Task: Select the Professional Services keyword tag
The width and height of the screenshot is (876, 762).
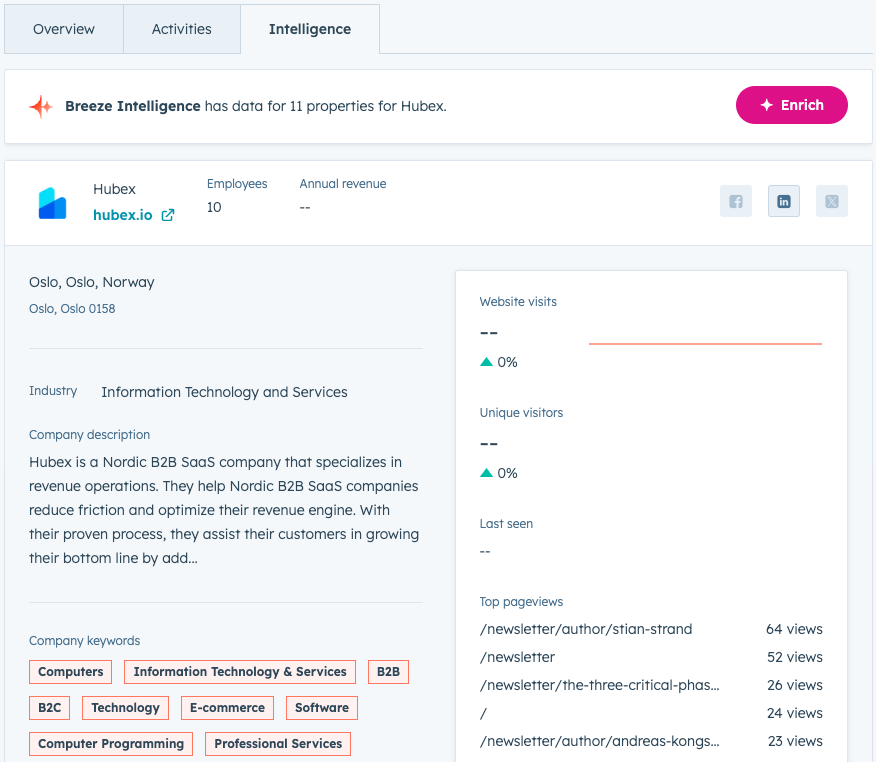Action: pos(277,744)
